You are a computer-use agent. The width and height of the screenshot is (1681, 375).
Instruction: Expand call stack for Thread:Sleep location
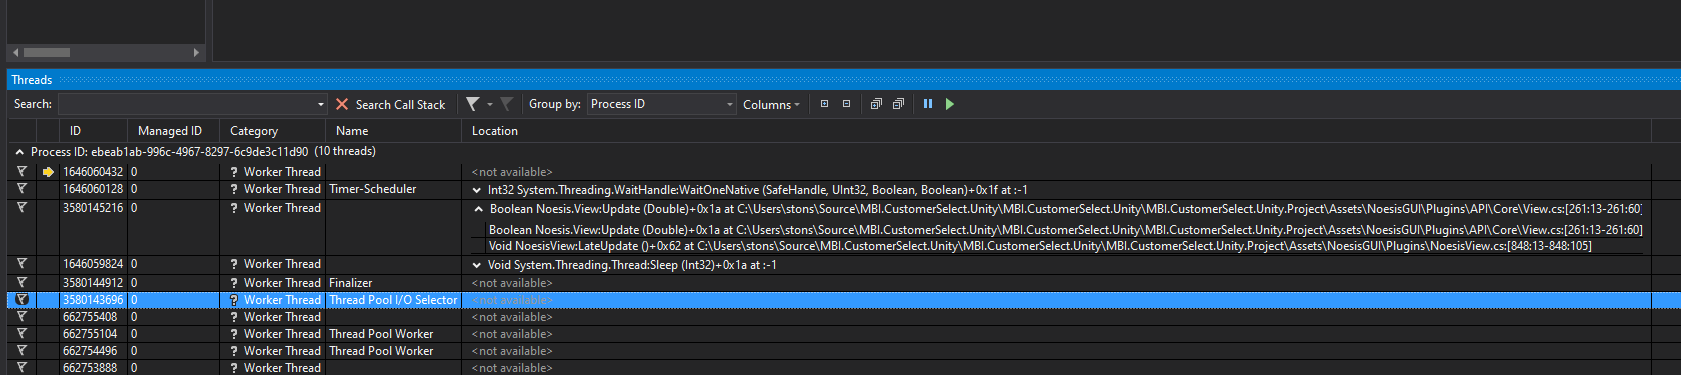[477, 265]
